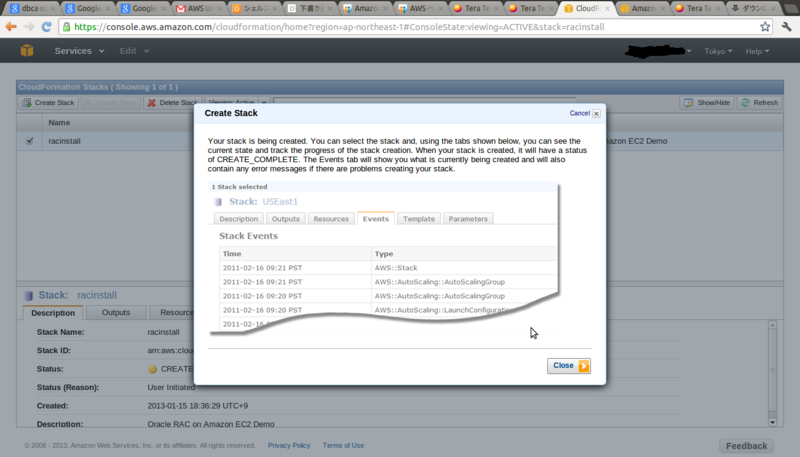Screen dimensions: 800x457
Task: Click Update Stack toolbar button
Action: [x=111, y=103]
